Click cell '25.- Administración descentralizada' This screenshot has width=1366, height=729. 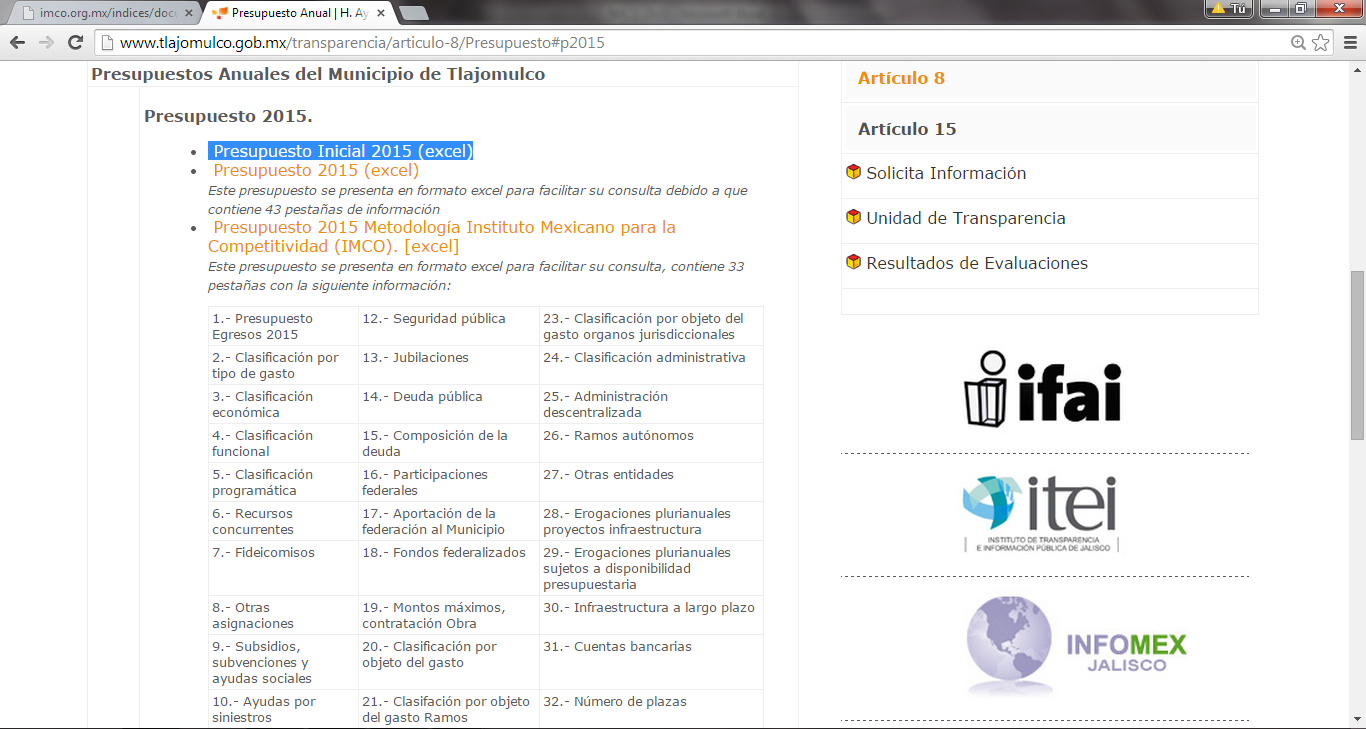point(651,404)
